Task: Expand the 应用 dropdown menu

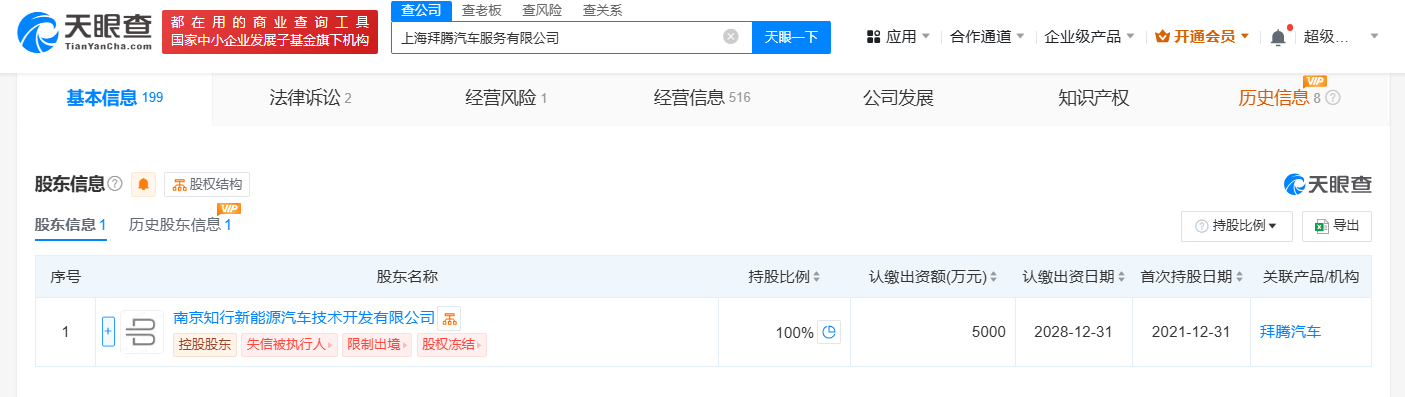Action: (x=898, y=37)
